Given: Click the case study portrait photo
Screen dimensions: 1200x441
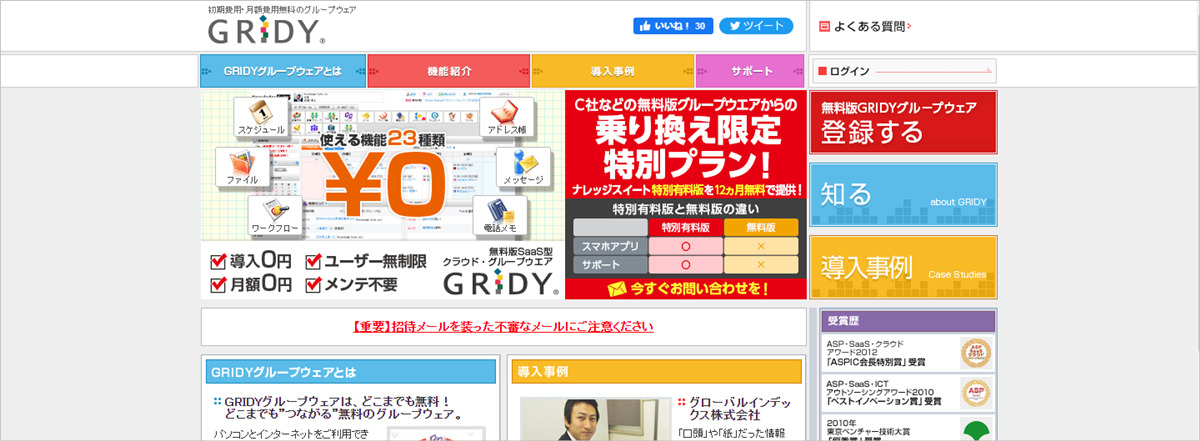Looking at the screenshot, I should (x=596, y=420).
